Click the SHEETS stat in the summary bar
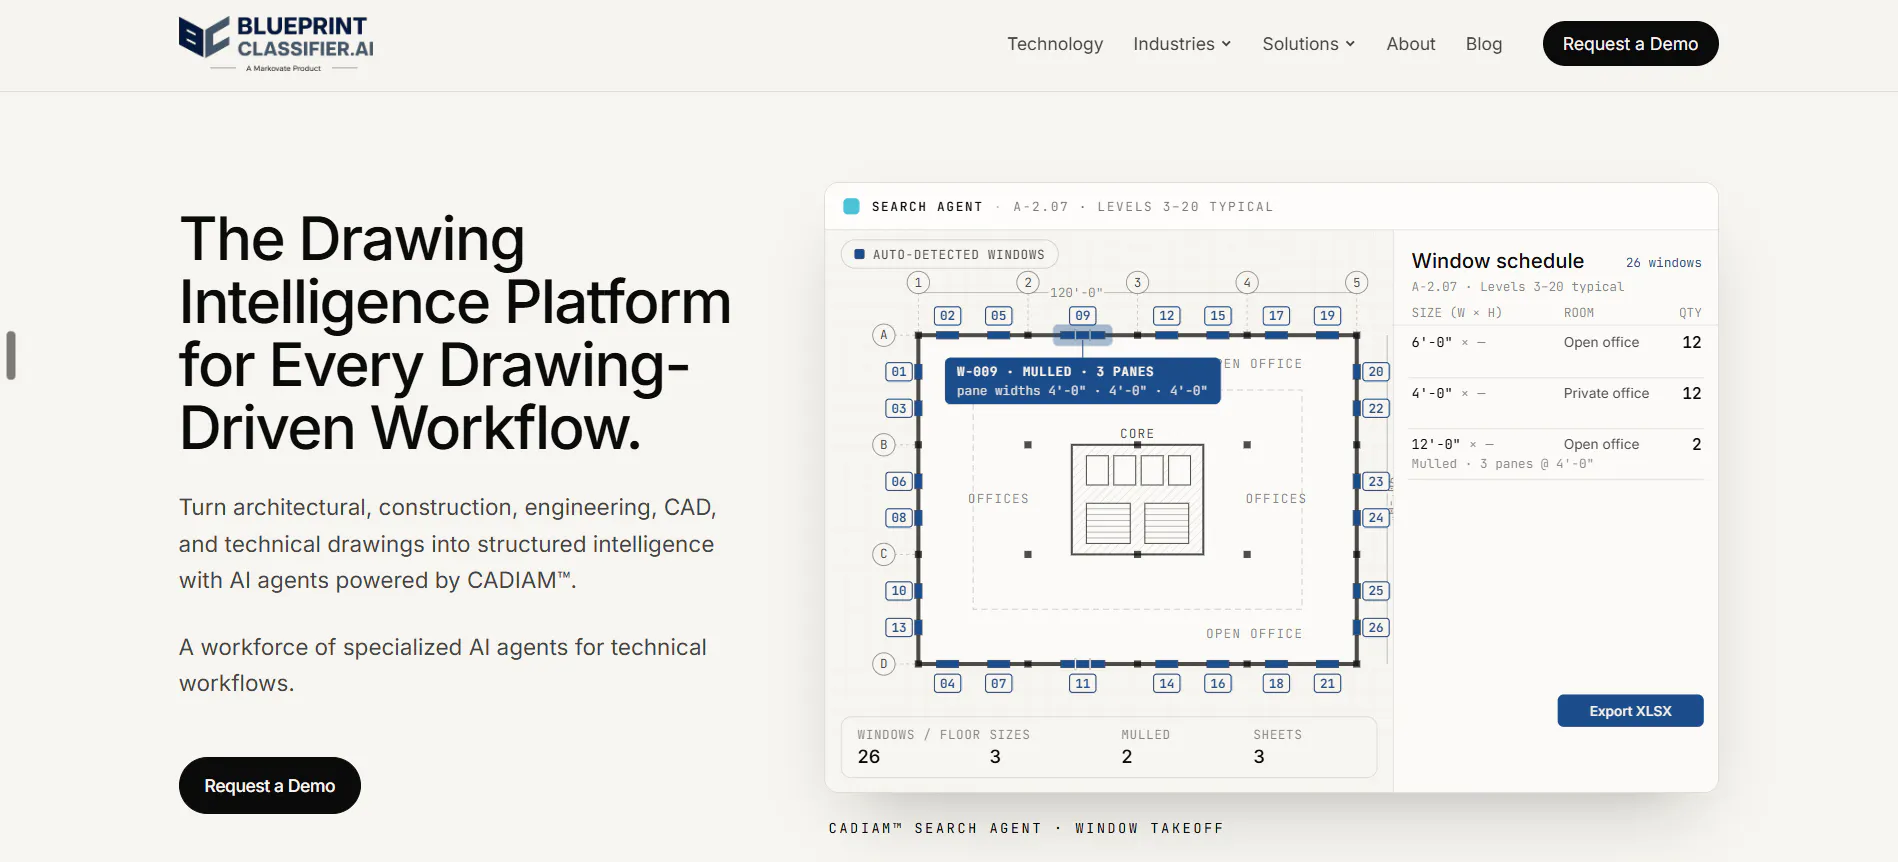The height and width of the screenshot is (862, 1898). coord(1278,746)
